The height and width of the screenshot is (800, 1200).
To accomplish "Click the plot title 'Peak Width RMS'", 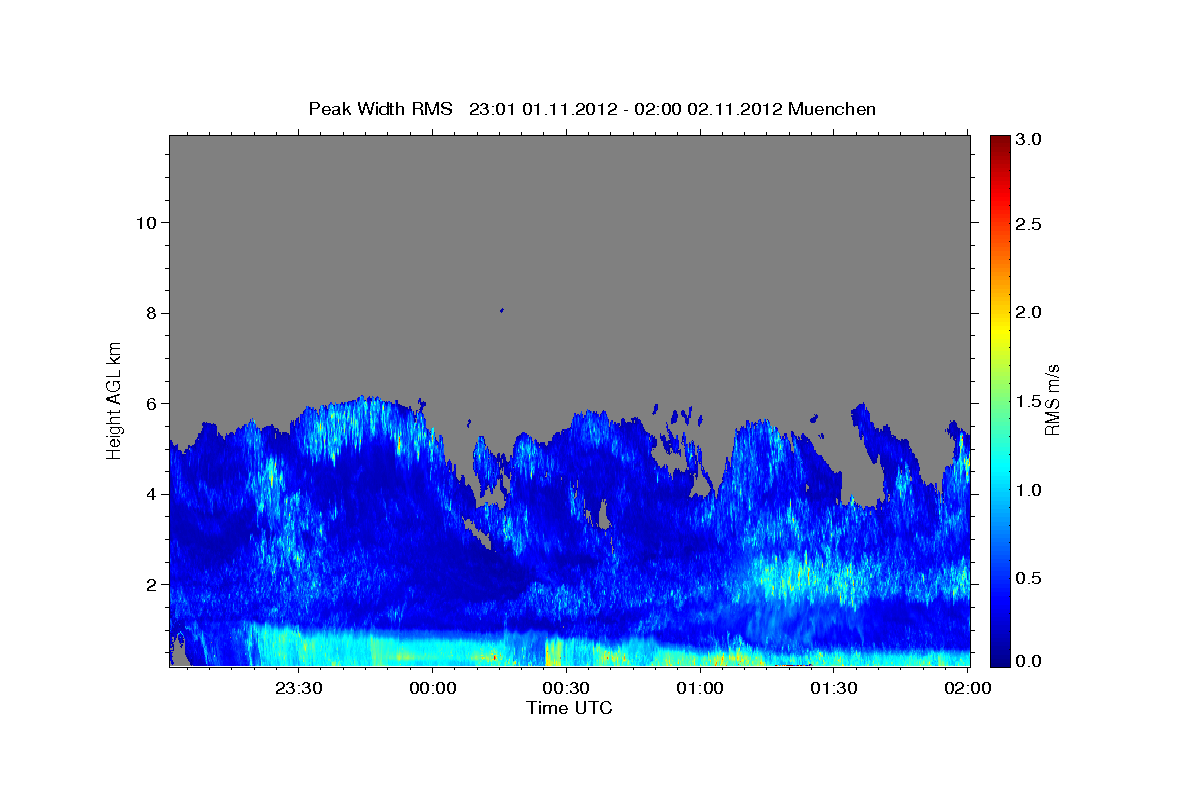I will click(x=381, y=109).
